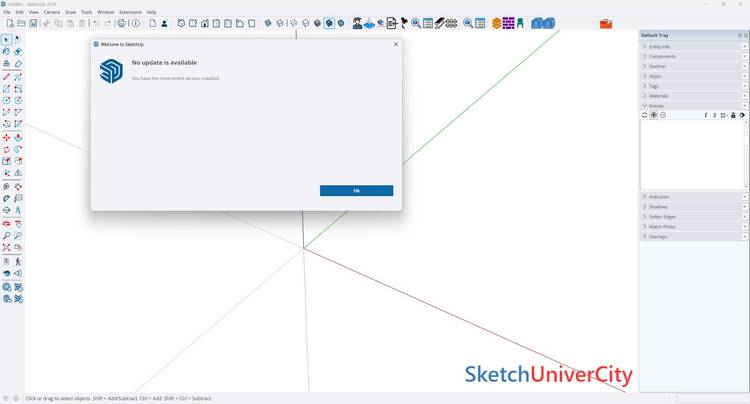Expand the Shadows panel
The image size is (750, 404).
pos(660,207)
